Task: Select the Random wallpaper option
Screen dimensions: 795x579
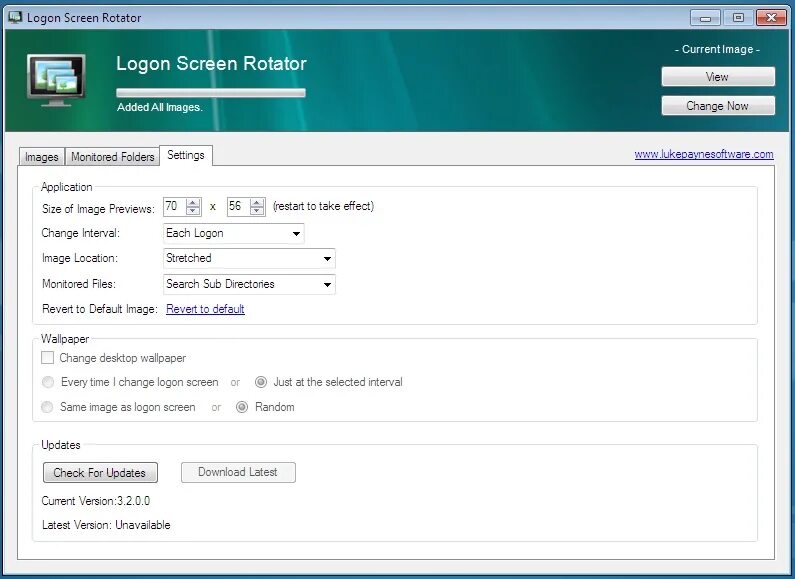Action: 242,407
